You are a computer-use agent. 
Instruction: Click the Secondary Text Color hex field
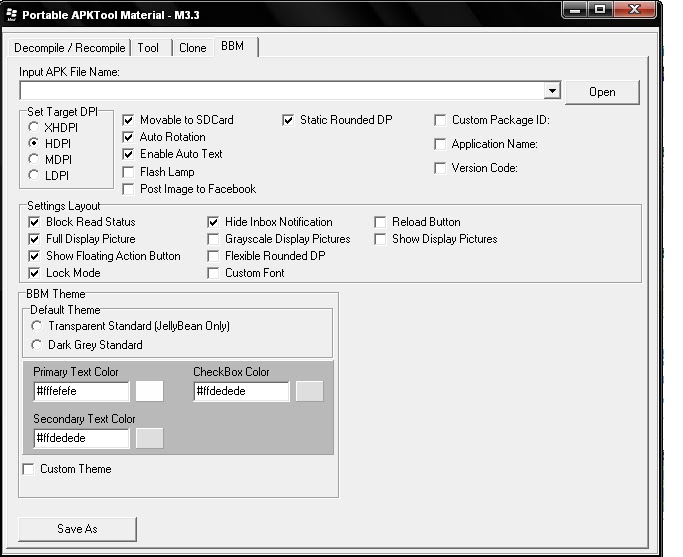(x=81, y=438)
